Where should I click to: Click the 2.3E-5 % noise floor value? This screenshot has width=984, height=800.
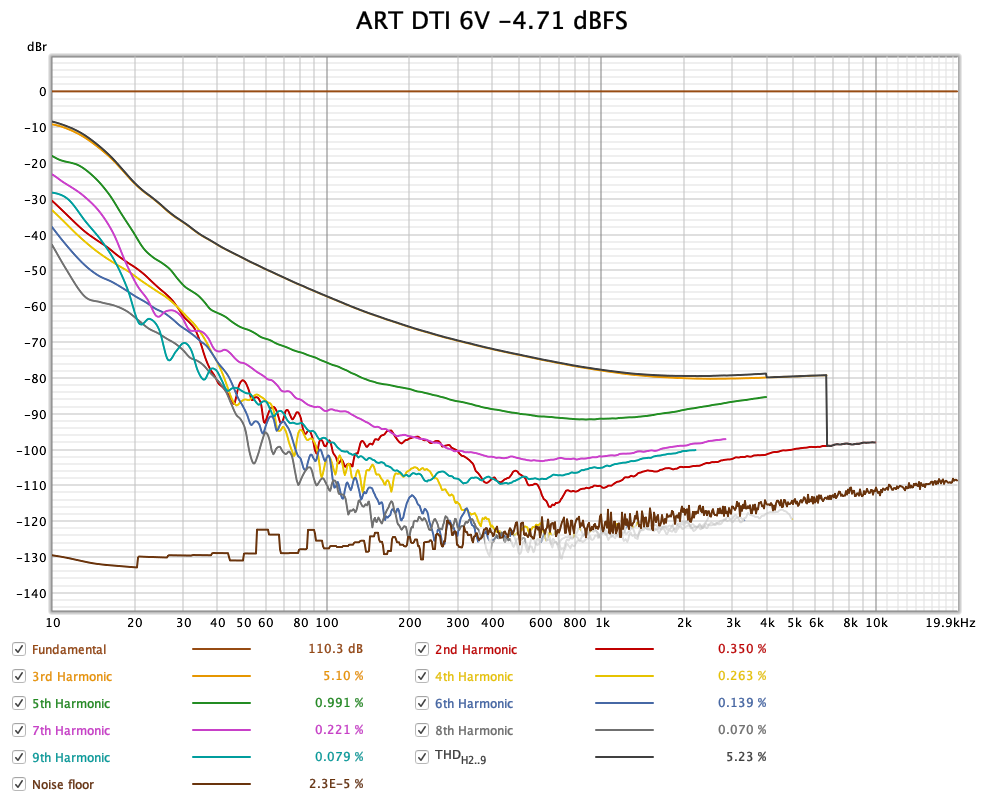point(336,784)
